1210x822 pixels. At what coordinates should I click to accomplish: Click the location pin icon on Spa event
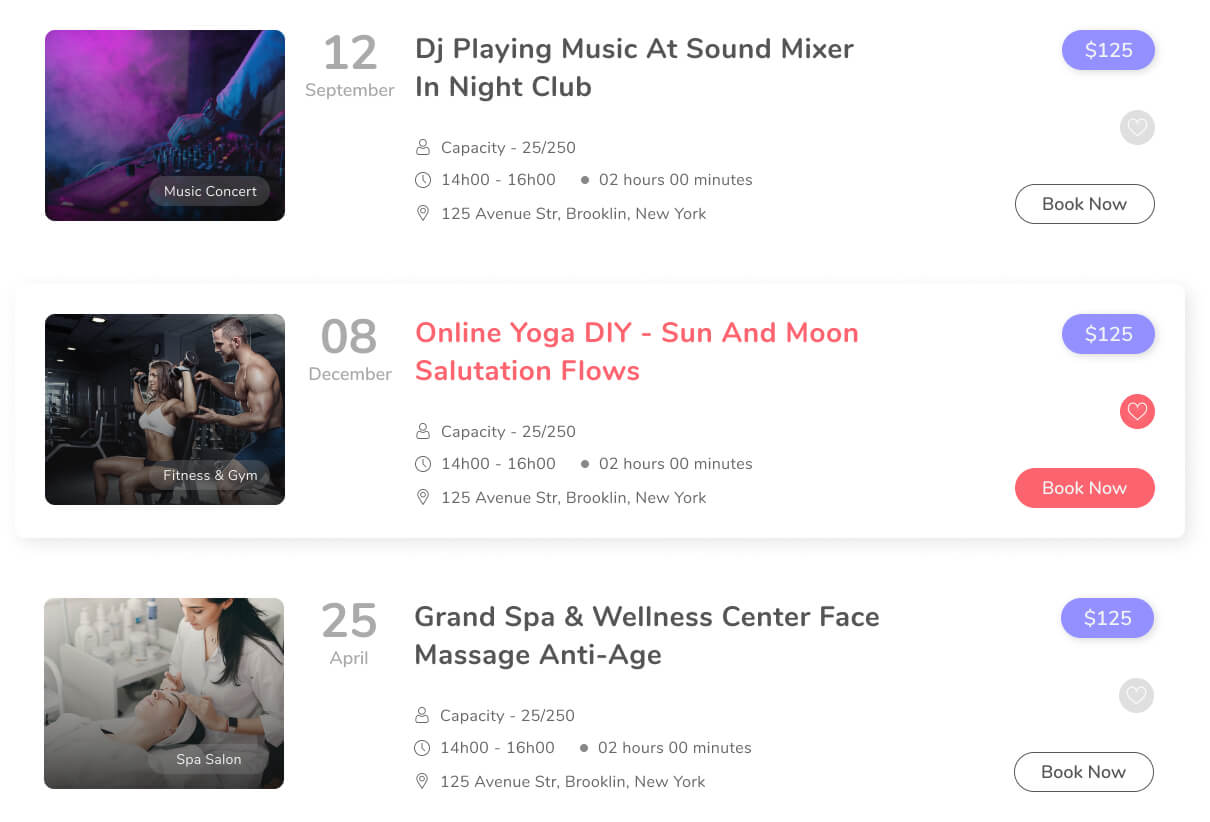(422, 781)
